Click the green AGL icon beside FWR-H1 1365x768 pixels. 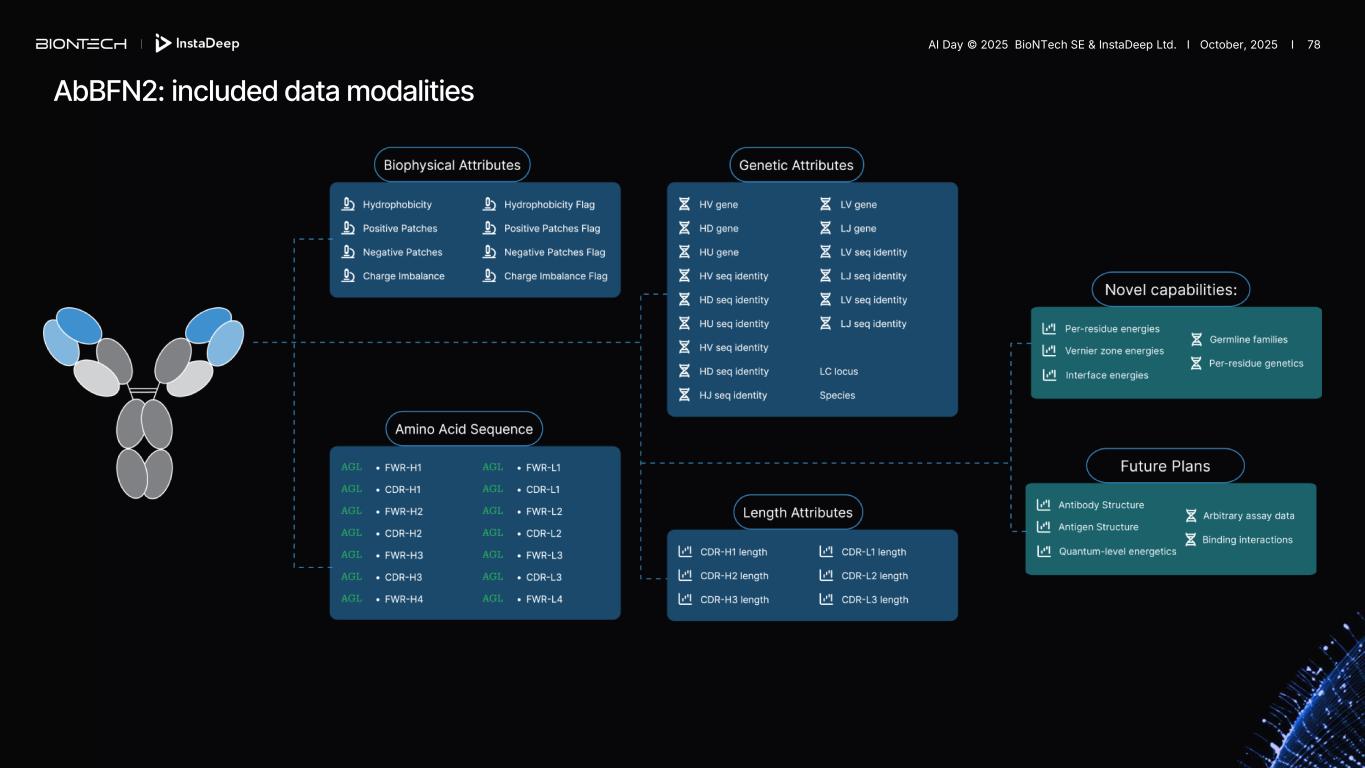coord(351,467)
